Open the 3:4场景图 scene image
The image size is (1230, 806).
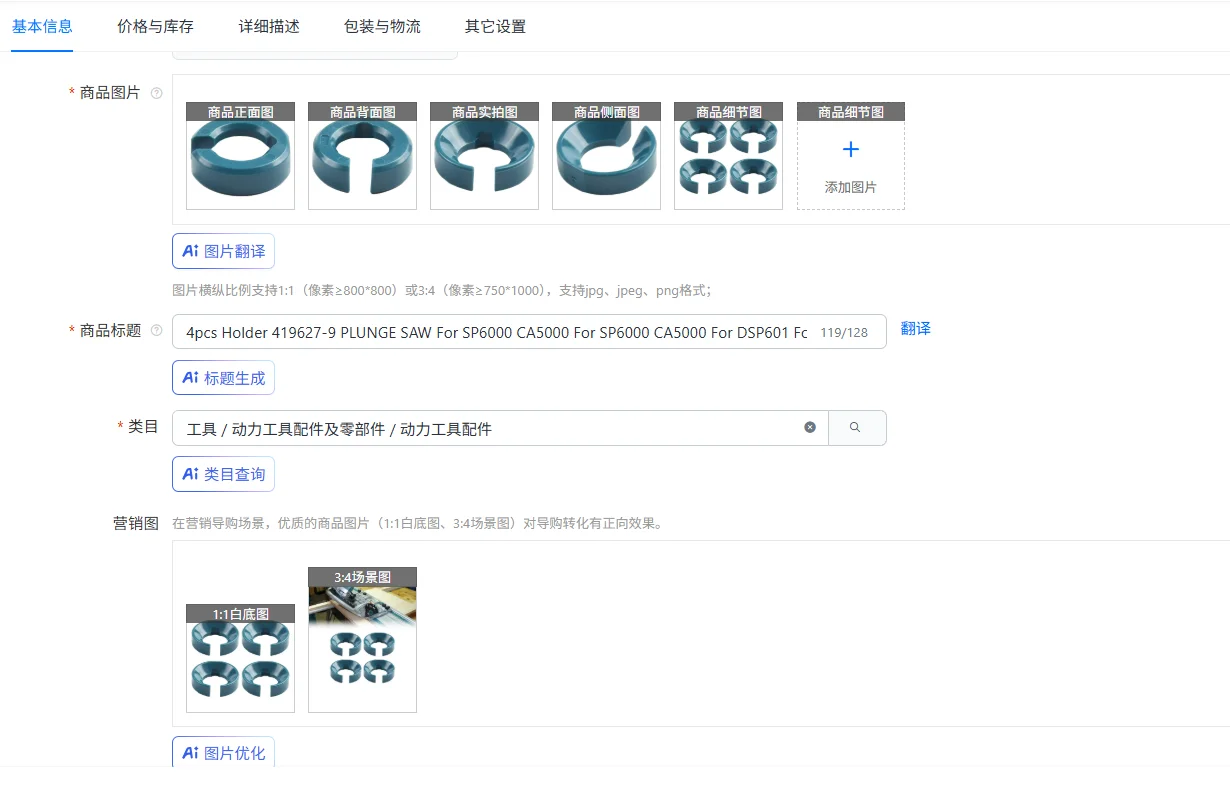click(362, 640)
